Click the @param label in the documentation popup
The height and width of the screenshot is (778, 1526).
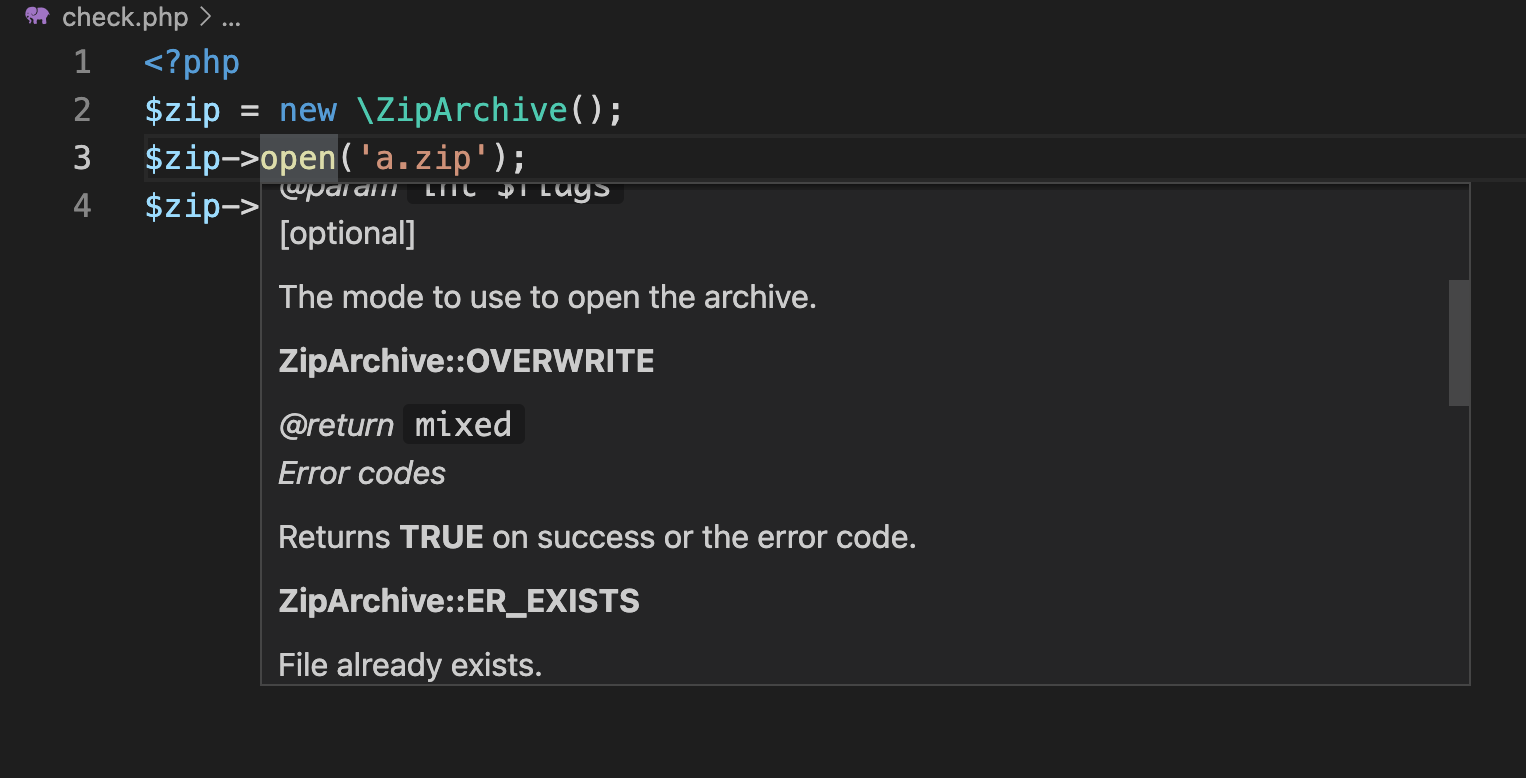pos(340,186)
